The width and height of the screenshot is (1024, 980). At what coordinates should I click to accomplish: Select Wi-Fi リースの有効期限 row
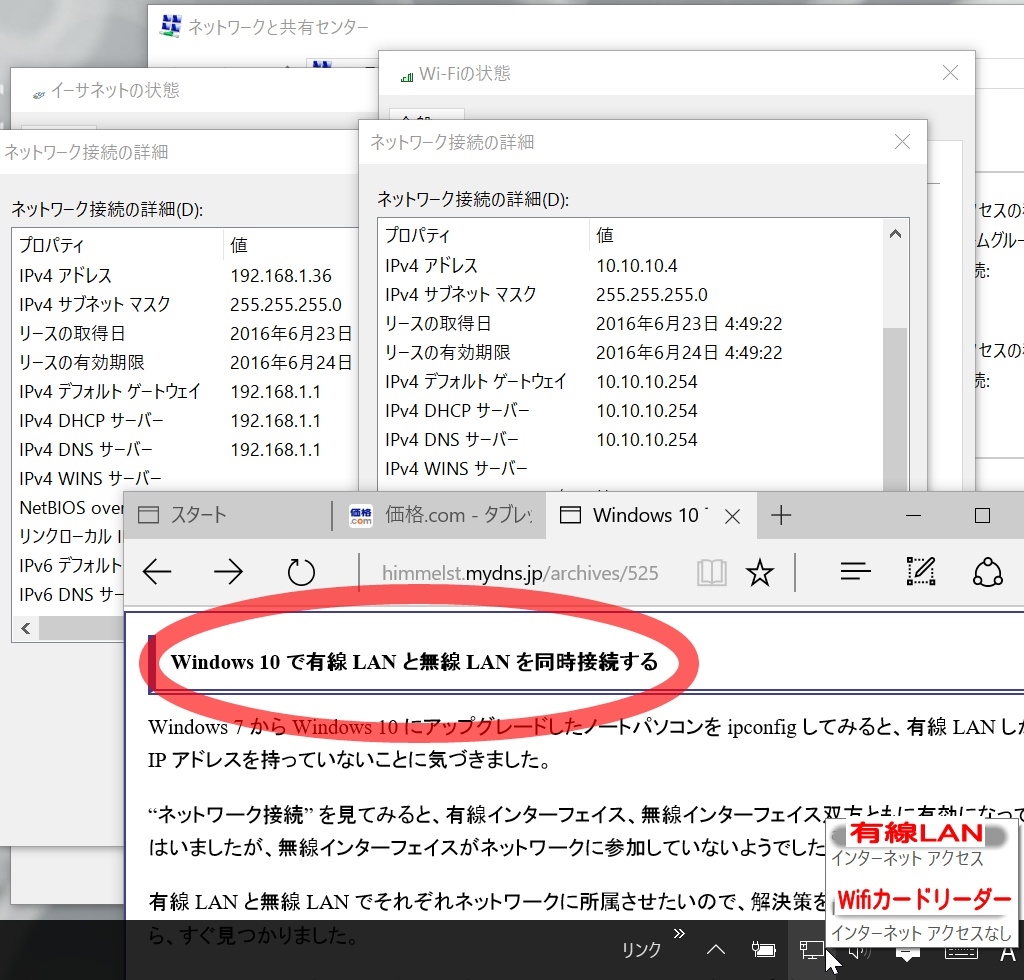click(630, 353)
